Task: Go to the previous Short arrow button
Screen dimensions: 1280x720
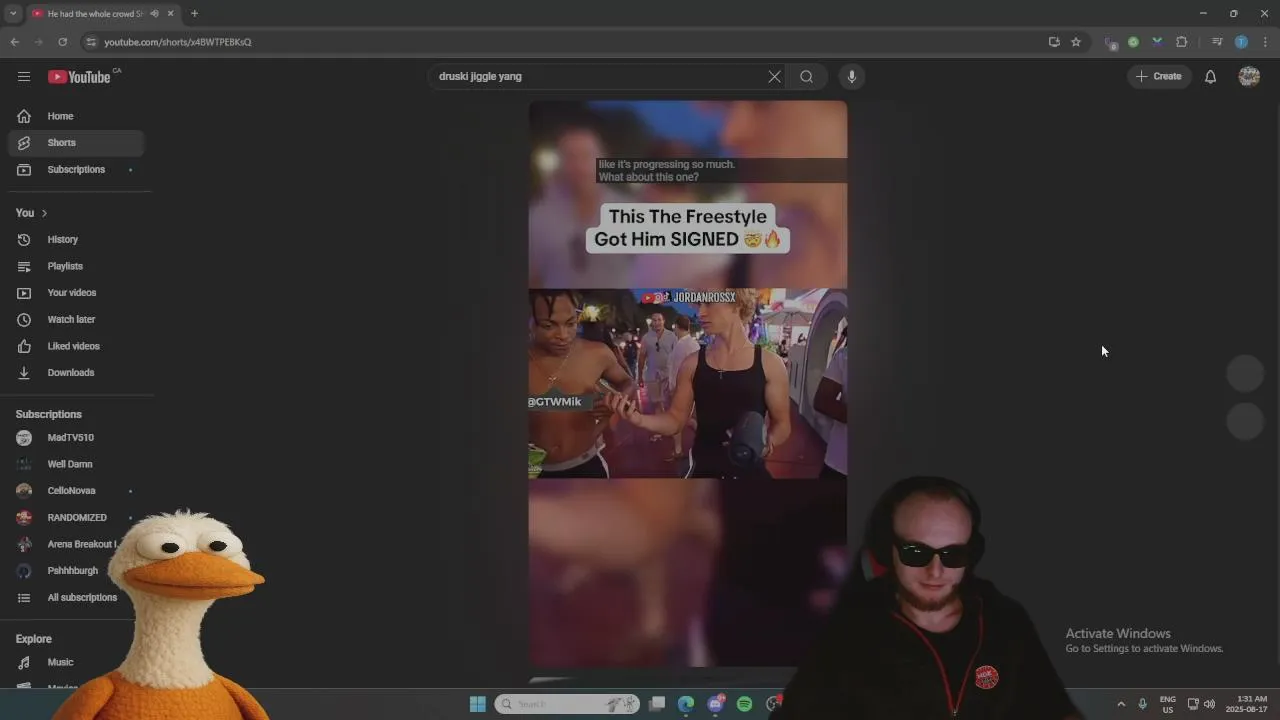Action: (1246, 373)
